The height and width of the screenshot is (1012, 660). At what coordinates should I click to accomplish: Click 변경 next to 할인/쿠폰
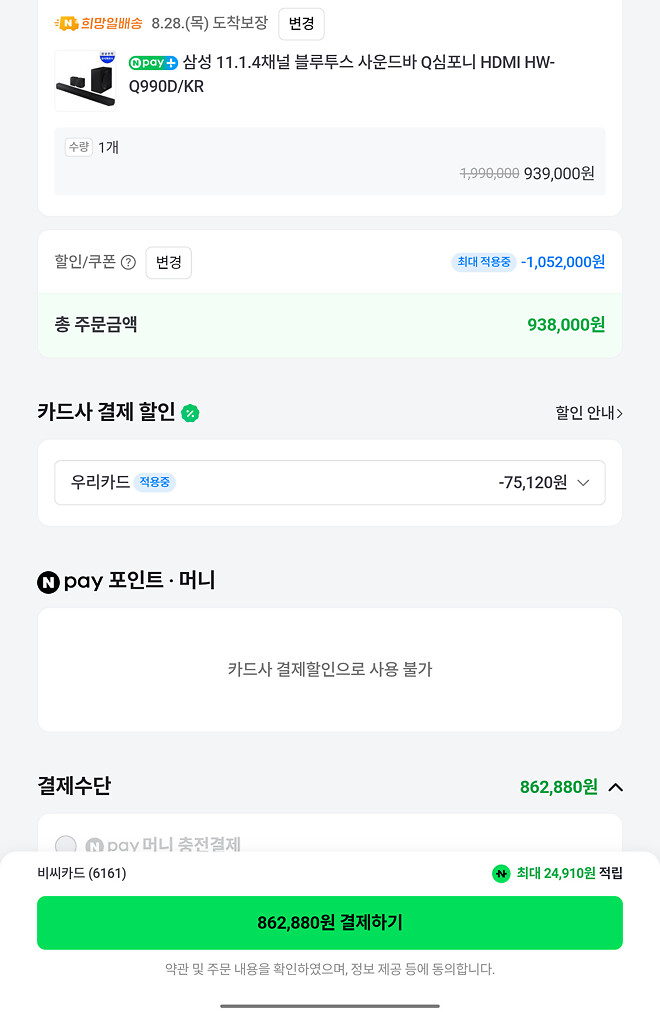[168, 262]
